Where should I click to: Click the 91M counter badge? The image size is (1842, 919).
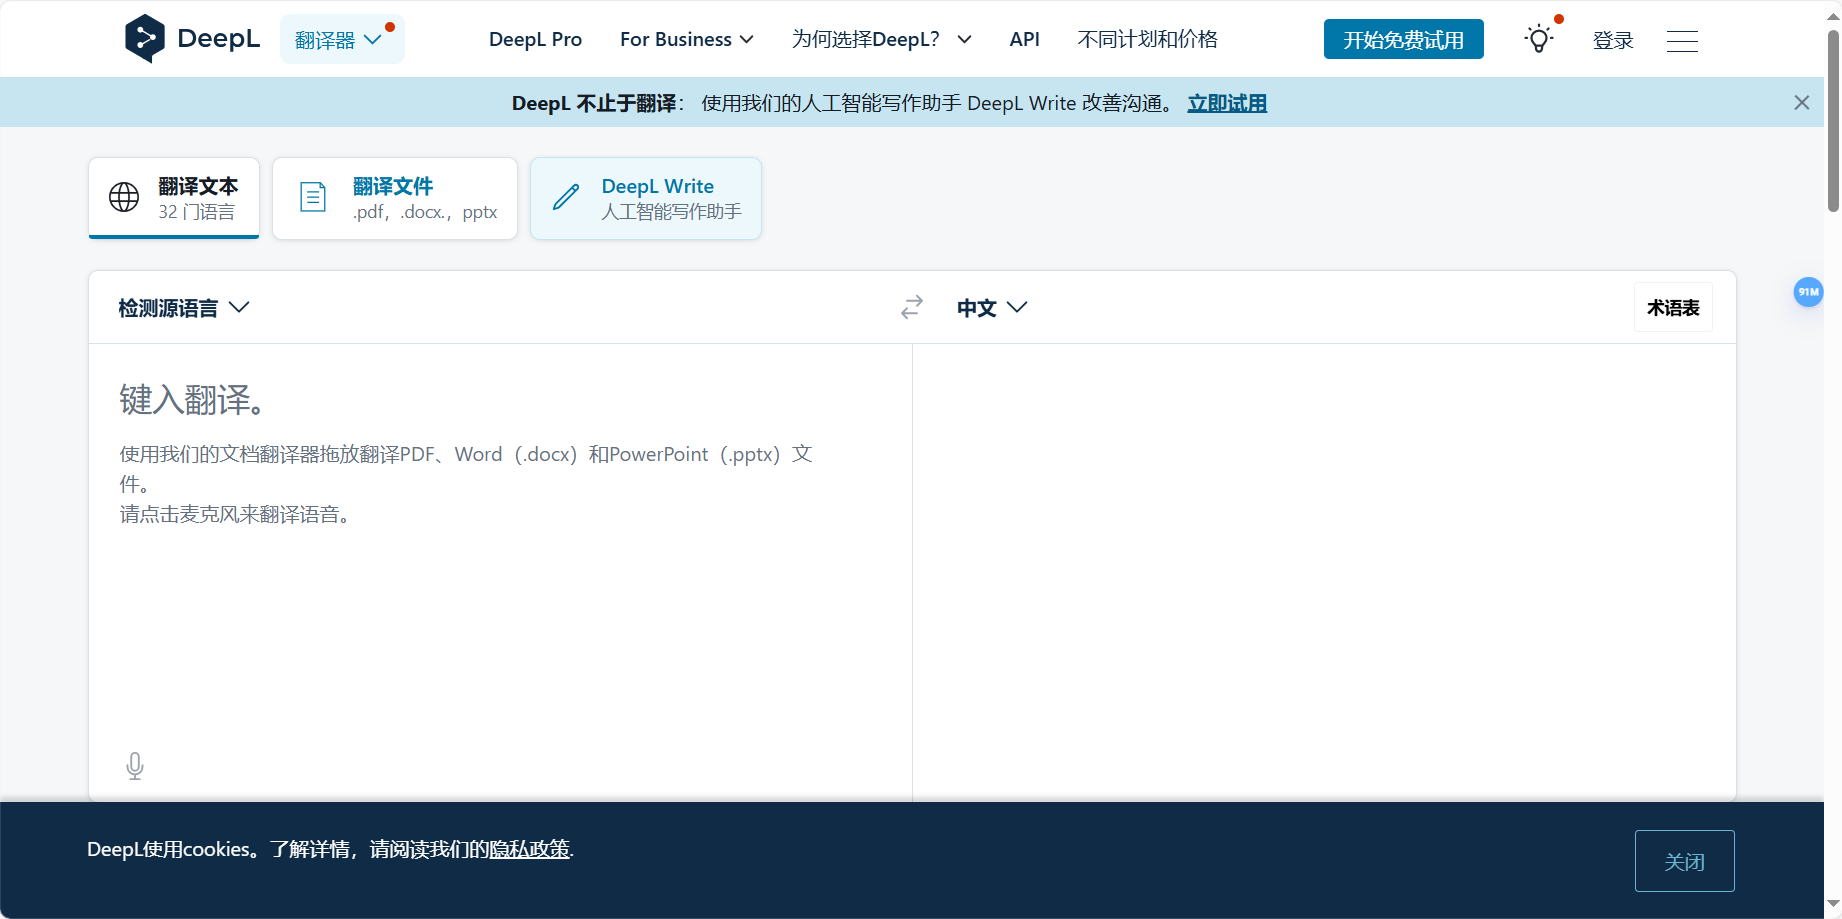coord(1808,292)
